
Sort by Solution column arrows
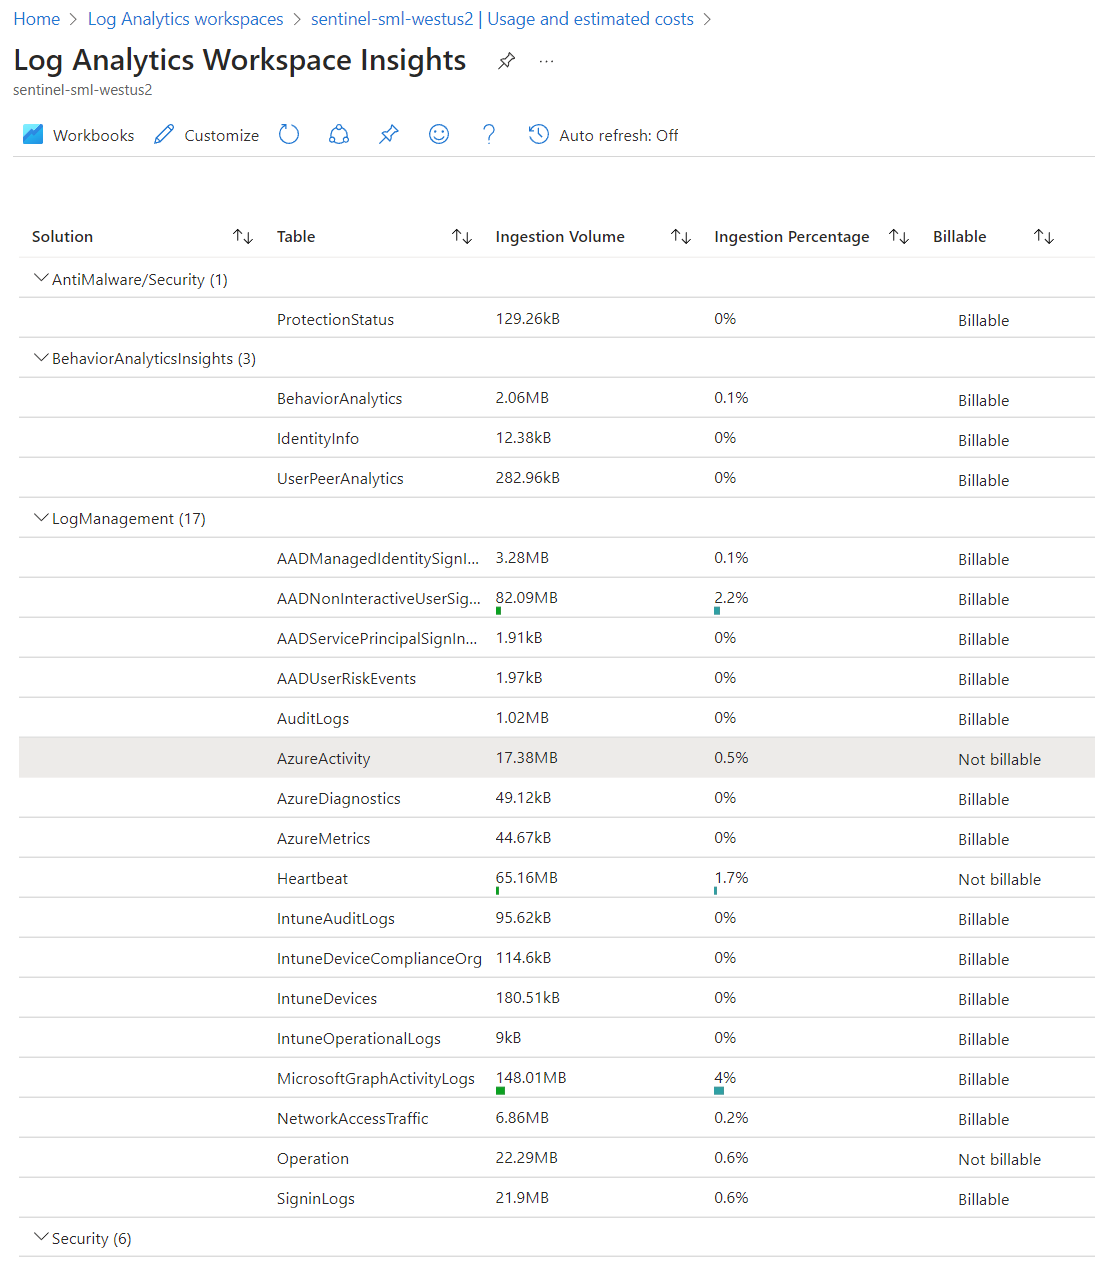pyautogui.click(x=243, y=236)
